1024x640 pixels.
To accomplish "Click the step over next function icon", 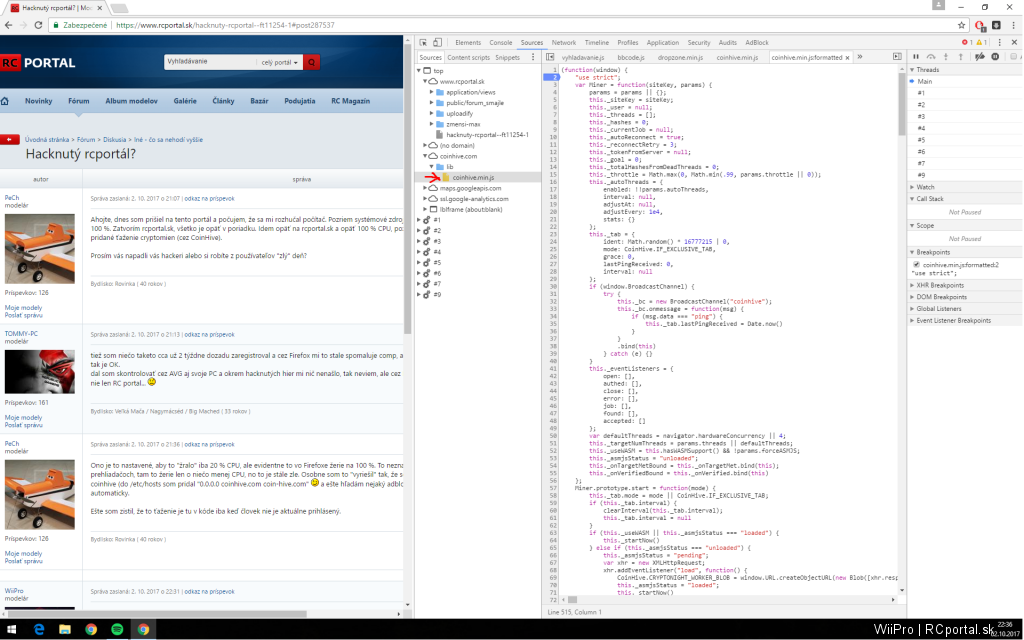I will tap(931, 57).
